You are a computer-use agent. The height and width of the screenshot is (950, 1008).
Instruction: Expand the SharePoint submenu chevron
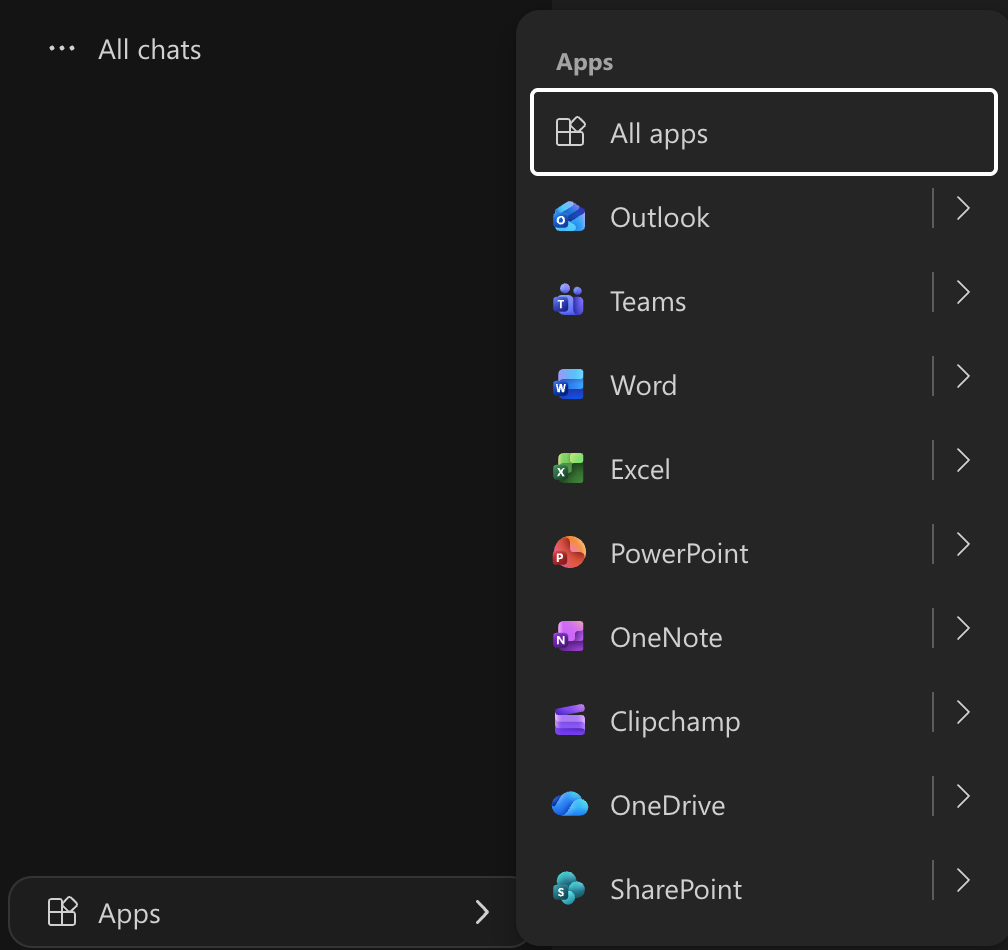coord(963,880)
